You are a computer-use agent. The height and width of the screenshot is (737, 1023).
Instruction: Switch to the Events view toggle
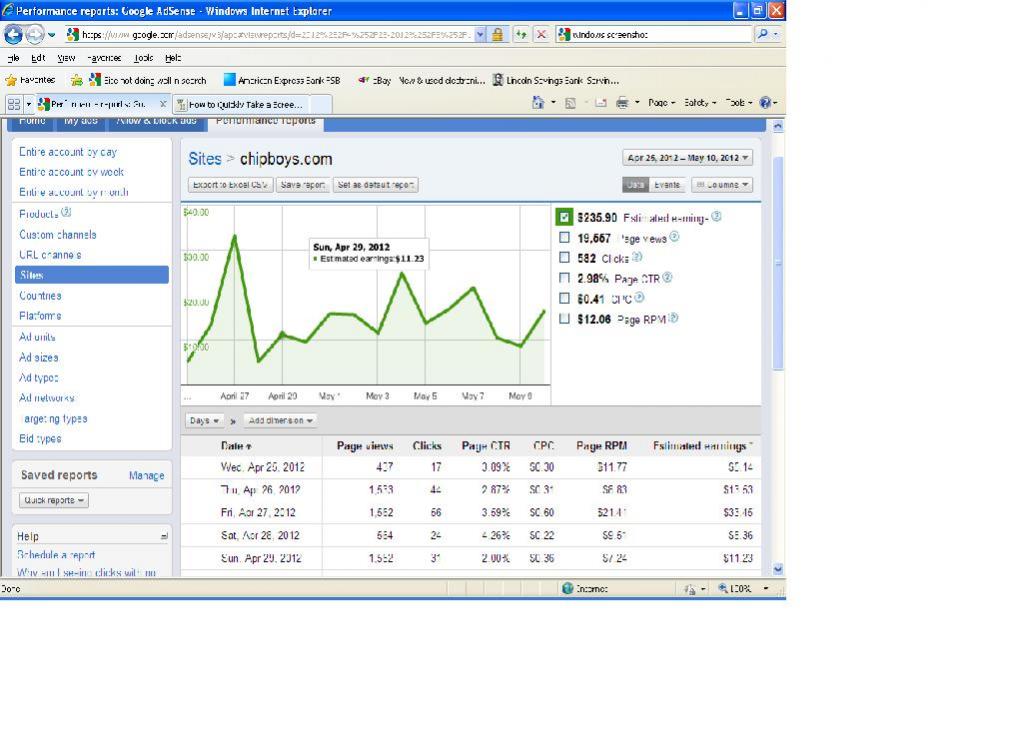(x=667, y=185)
